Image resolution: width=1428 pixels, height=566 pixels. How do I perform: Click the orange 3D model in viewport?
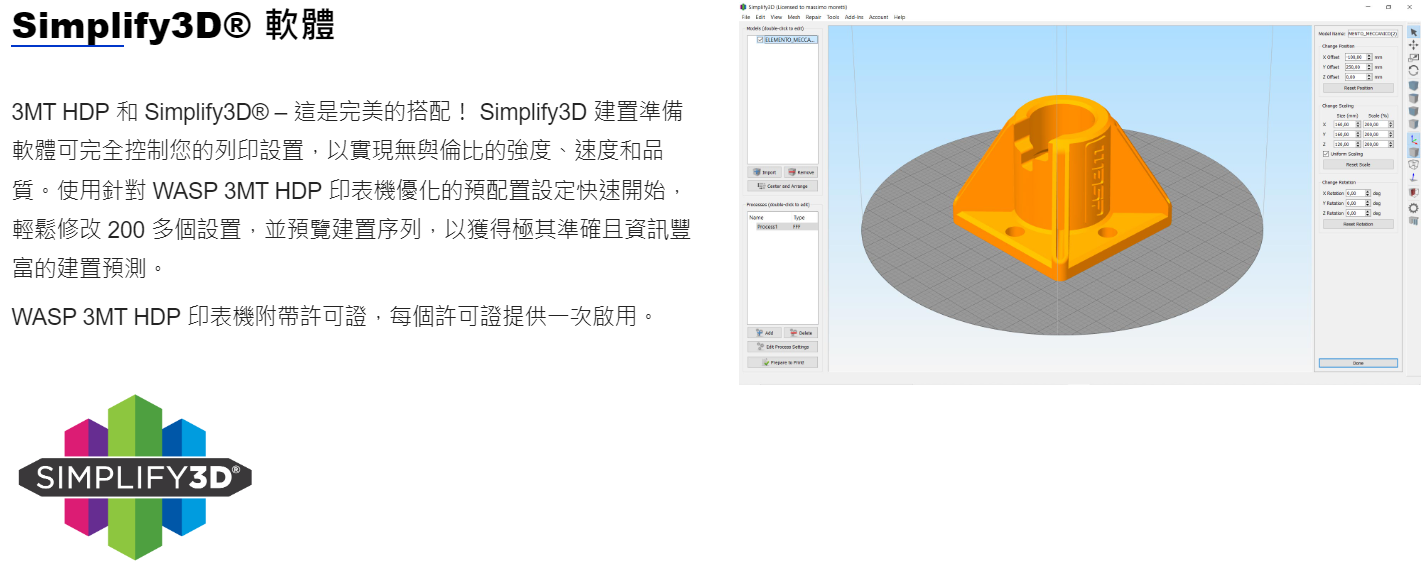point(1060,190)
